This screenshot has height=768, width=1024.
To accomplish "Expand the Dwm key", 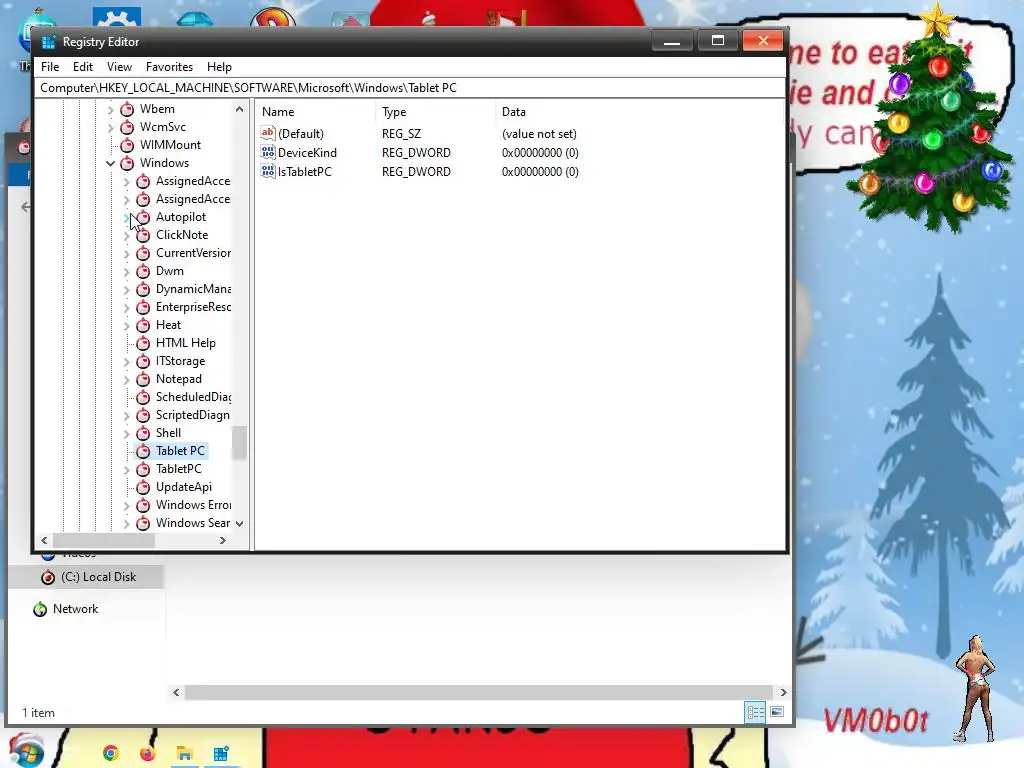I will (x=127, y=271).
